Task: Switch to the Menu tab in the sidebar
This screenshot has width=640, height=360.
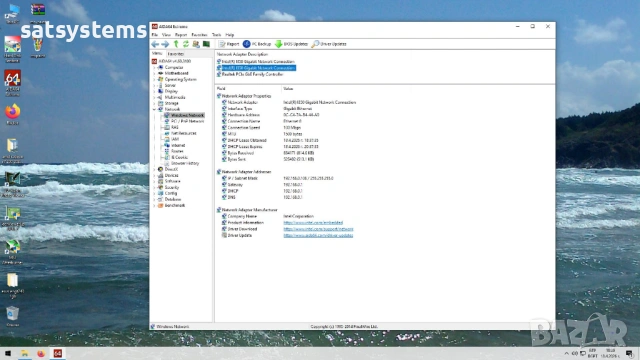Action: pos(157,53)
